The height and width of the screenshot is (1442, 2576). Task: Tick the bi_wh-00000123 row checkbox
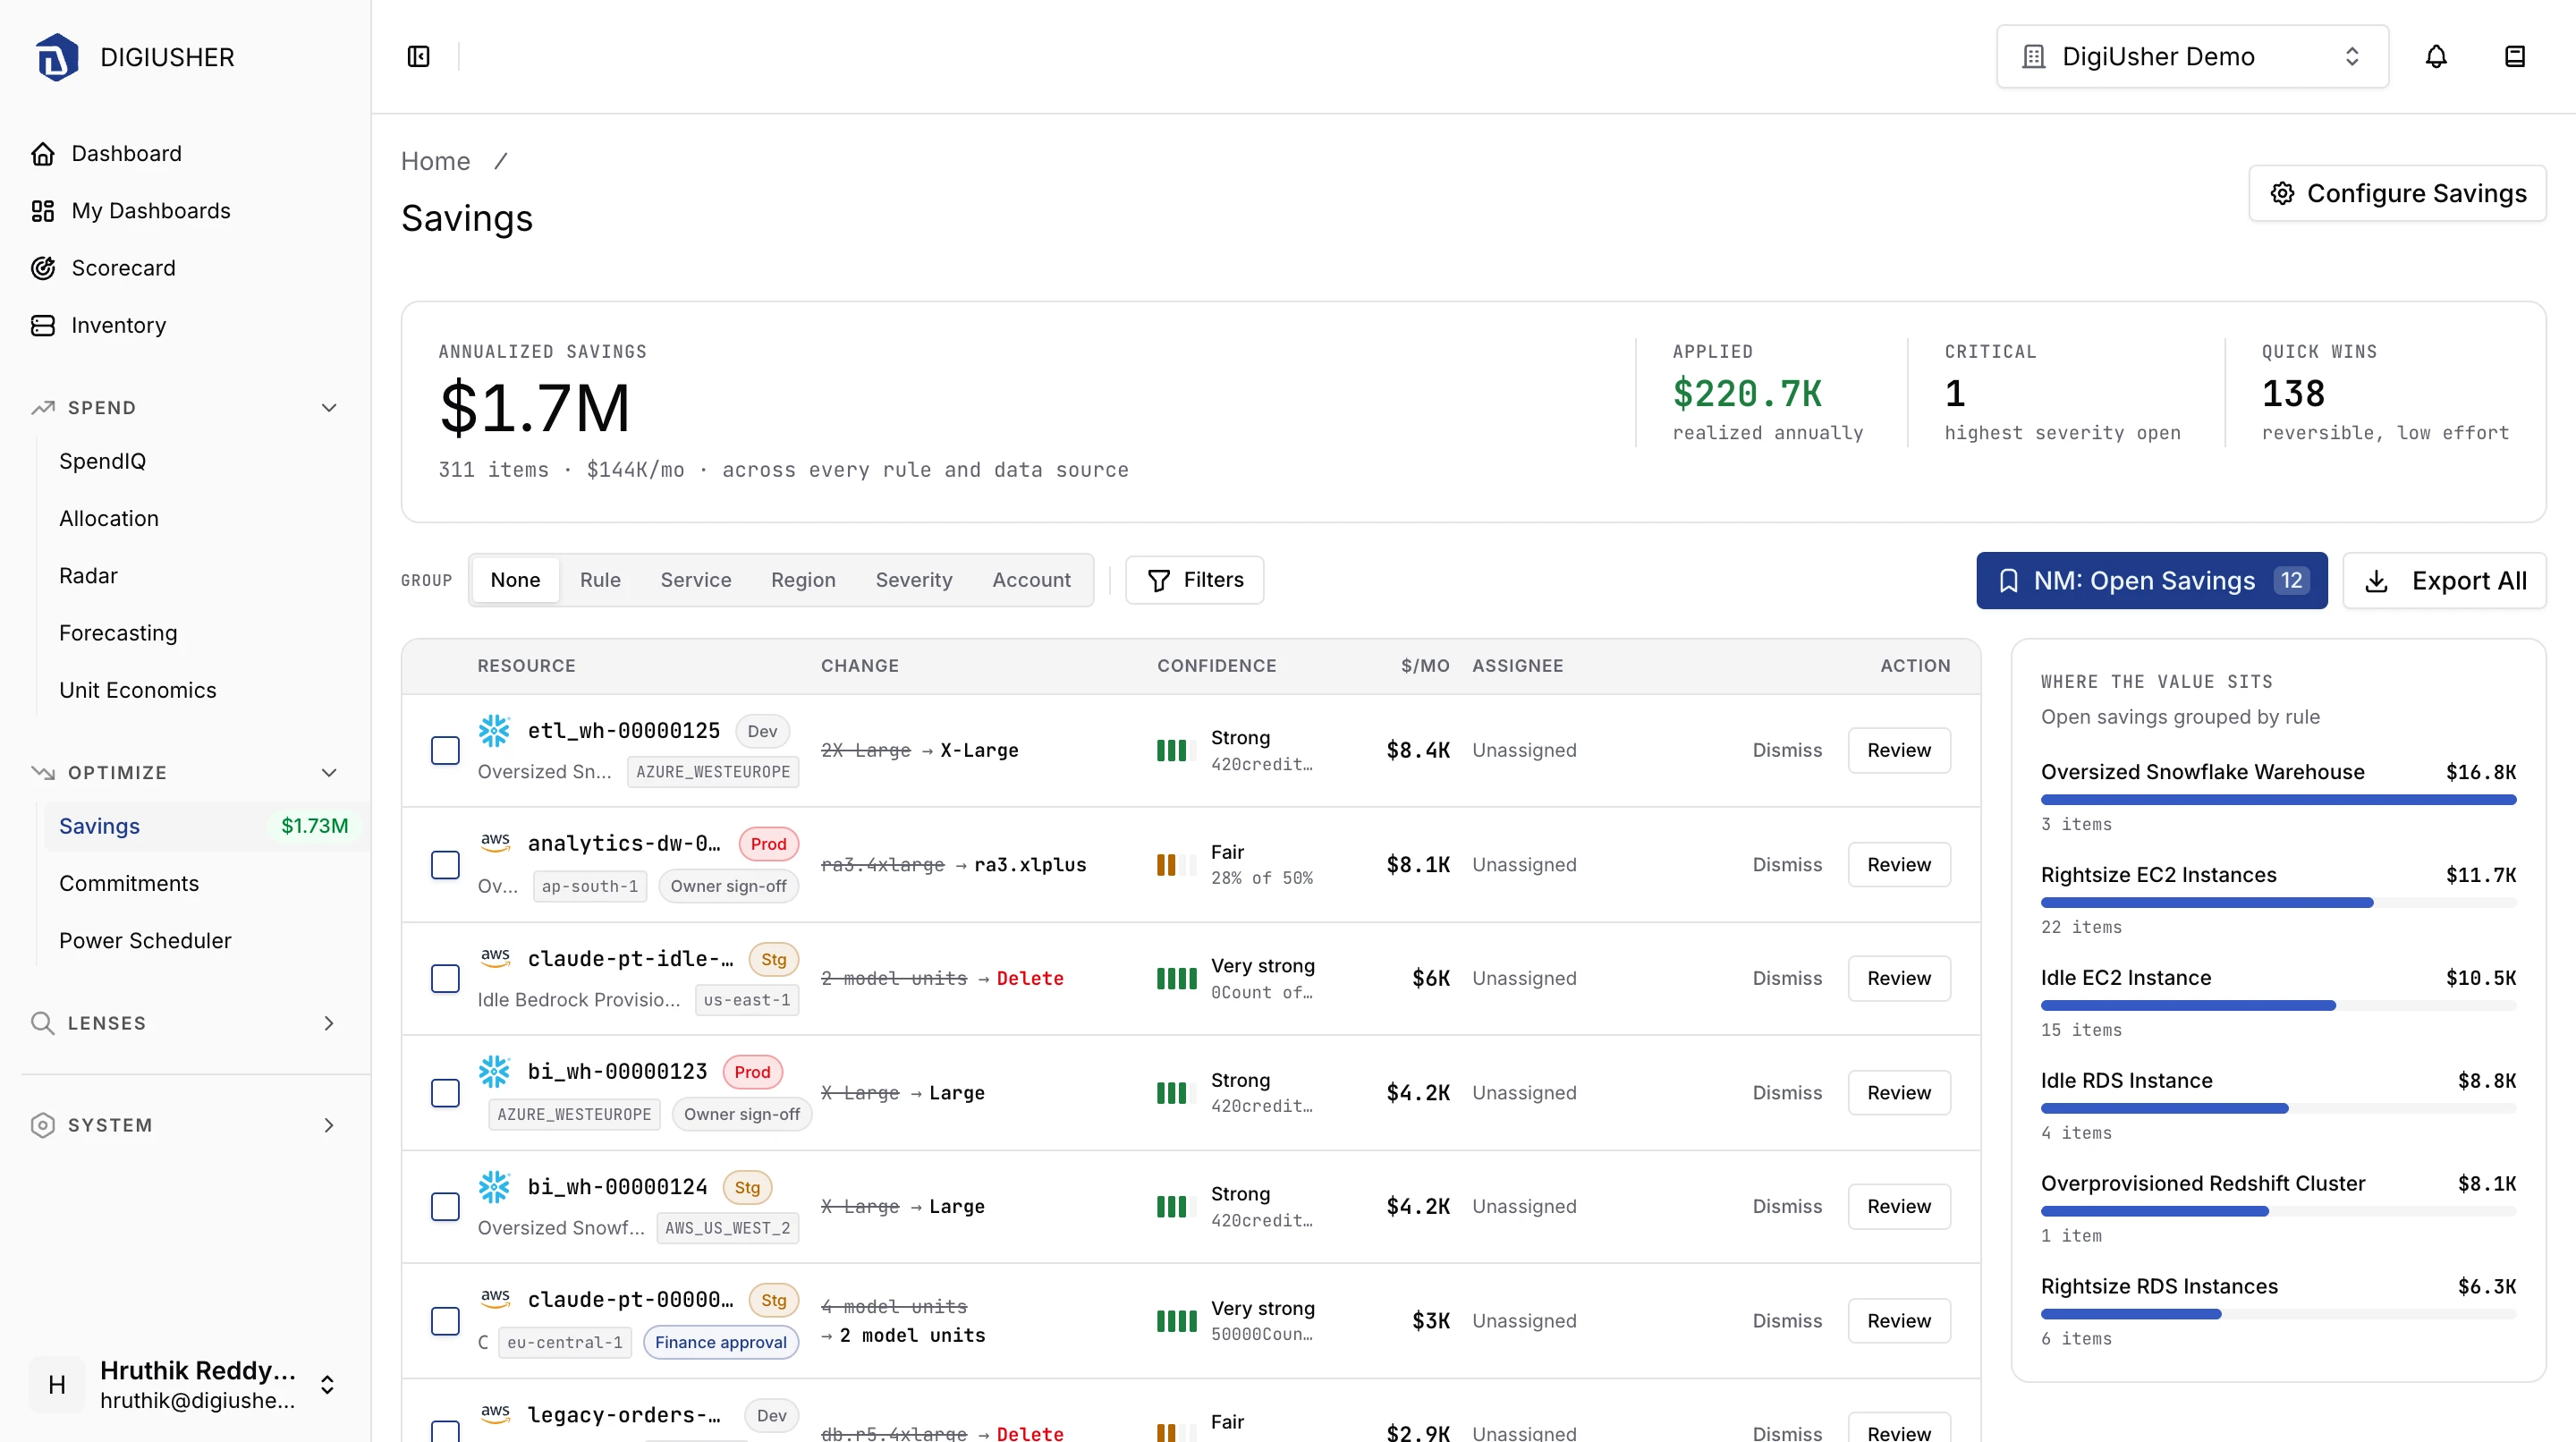tap(445, 1093)
